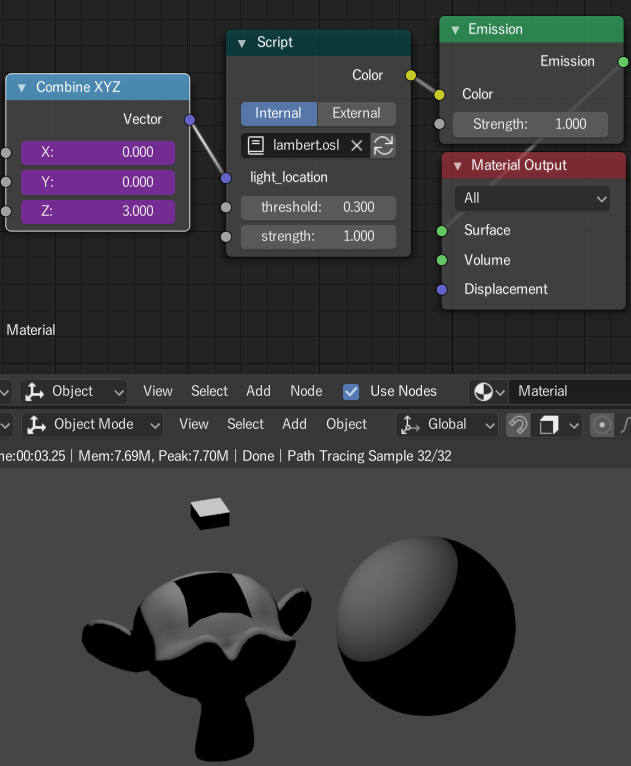Open the Object Mode dropdown
The width and height of the screenshot is (631, 766).
pyautogui.click(x=93, y=425)
